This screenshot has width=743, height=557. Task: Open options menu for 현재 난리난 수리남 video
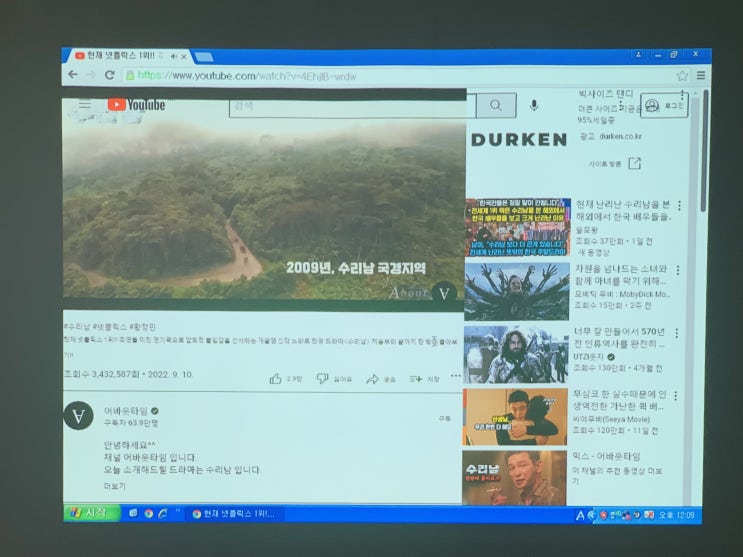pos(680,206)
